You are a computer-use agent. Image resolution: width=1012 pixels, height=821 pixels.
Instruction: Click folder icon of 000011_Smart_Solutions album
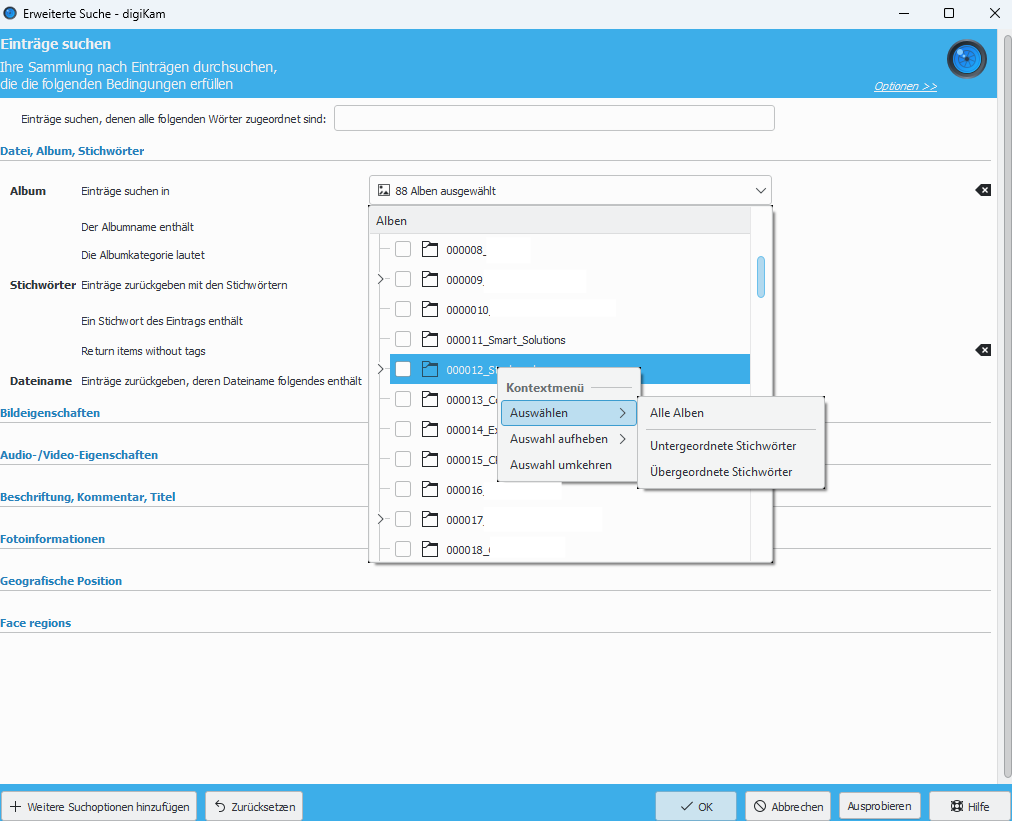coord(430,339)
